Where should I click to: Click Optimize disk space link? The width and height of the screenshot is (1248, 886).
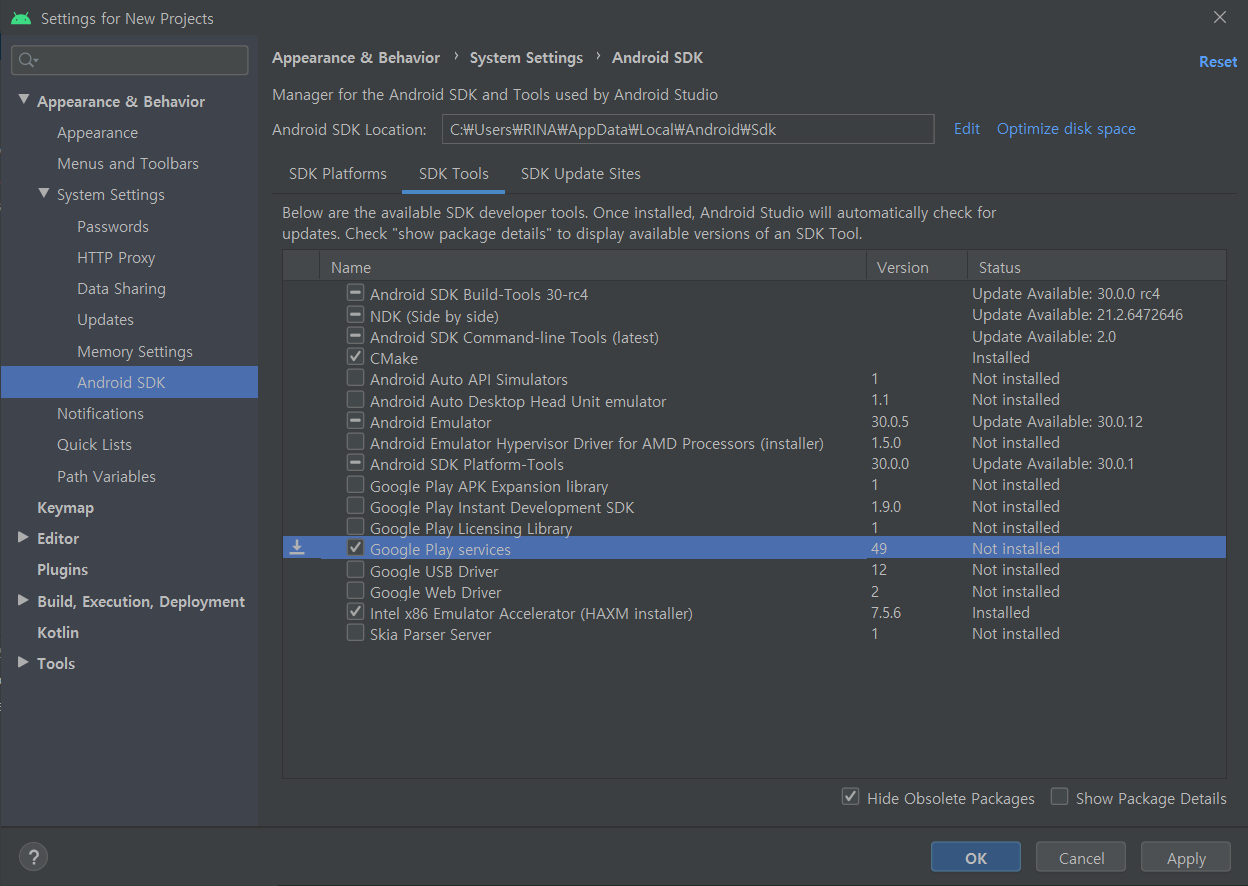[1066, 129]
